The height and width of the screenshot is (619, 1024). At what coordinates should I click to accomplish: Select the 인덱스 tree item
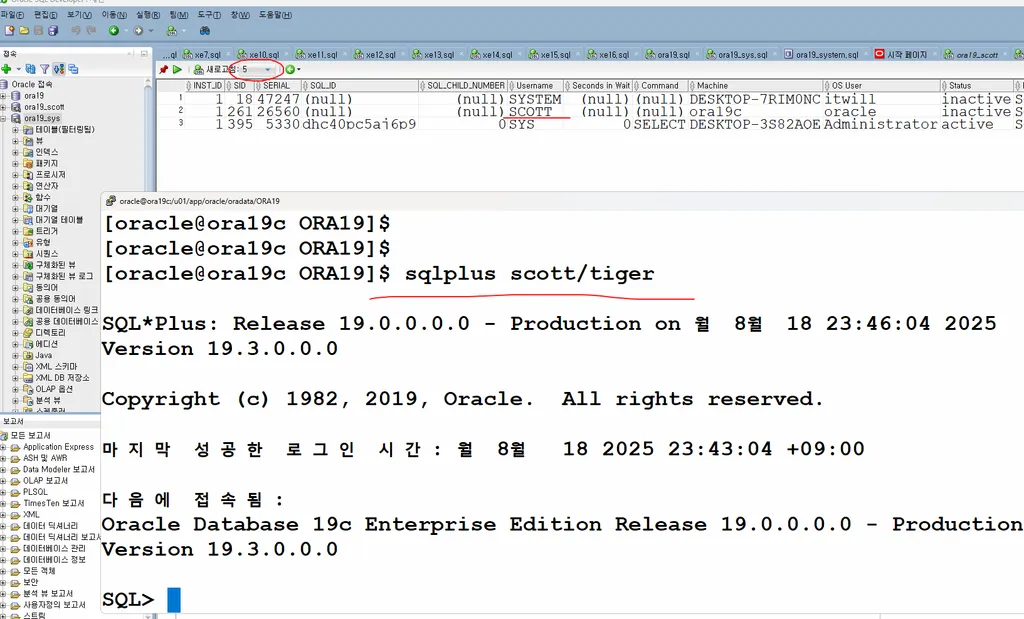46,152
